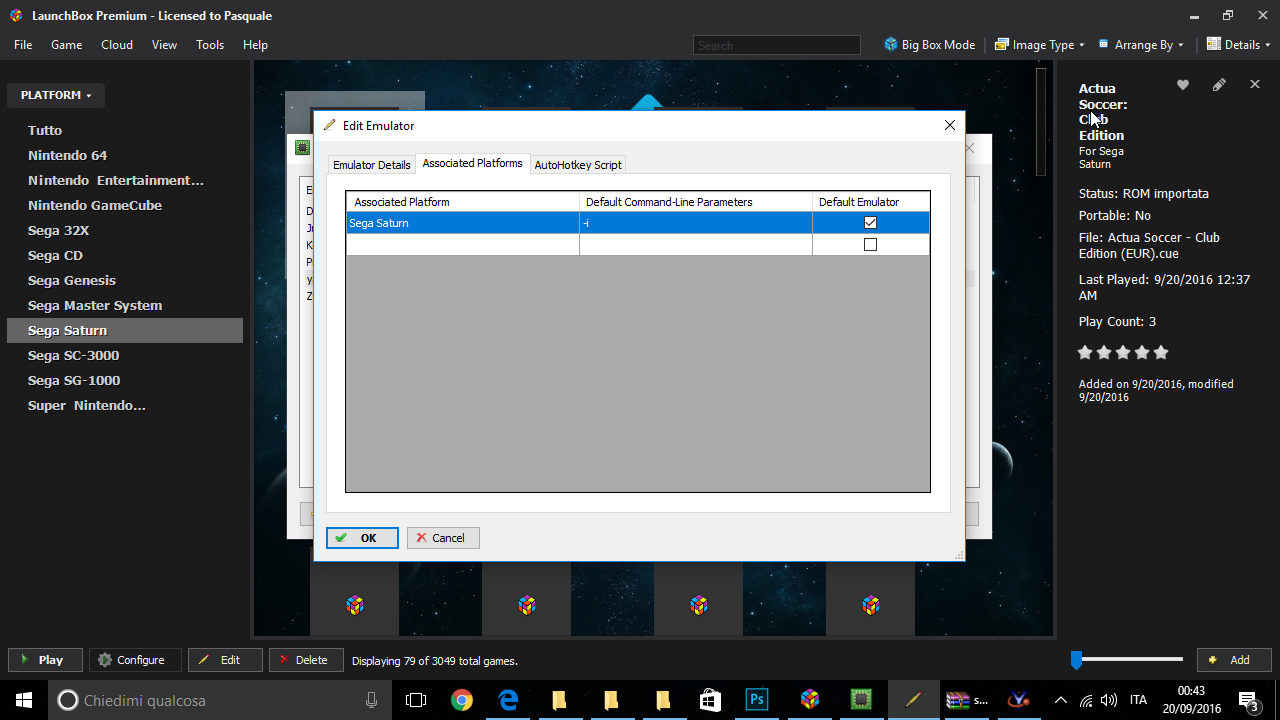Select Sega CD platform
This screenshot has width=1280, height=720.
[x=125, y=255]
